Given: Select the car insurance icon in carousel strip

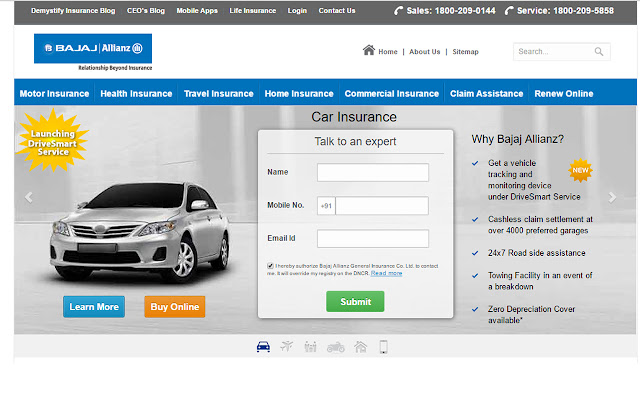Looking at the screenshot, I should [263, 347].
